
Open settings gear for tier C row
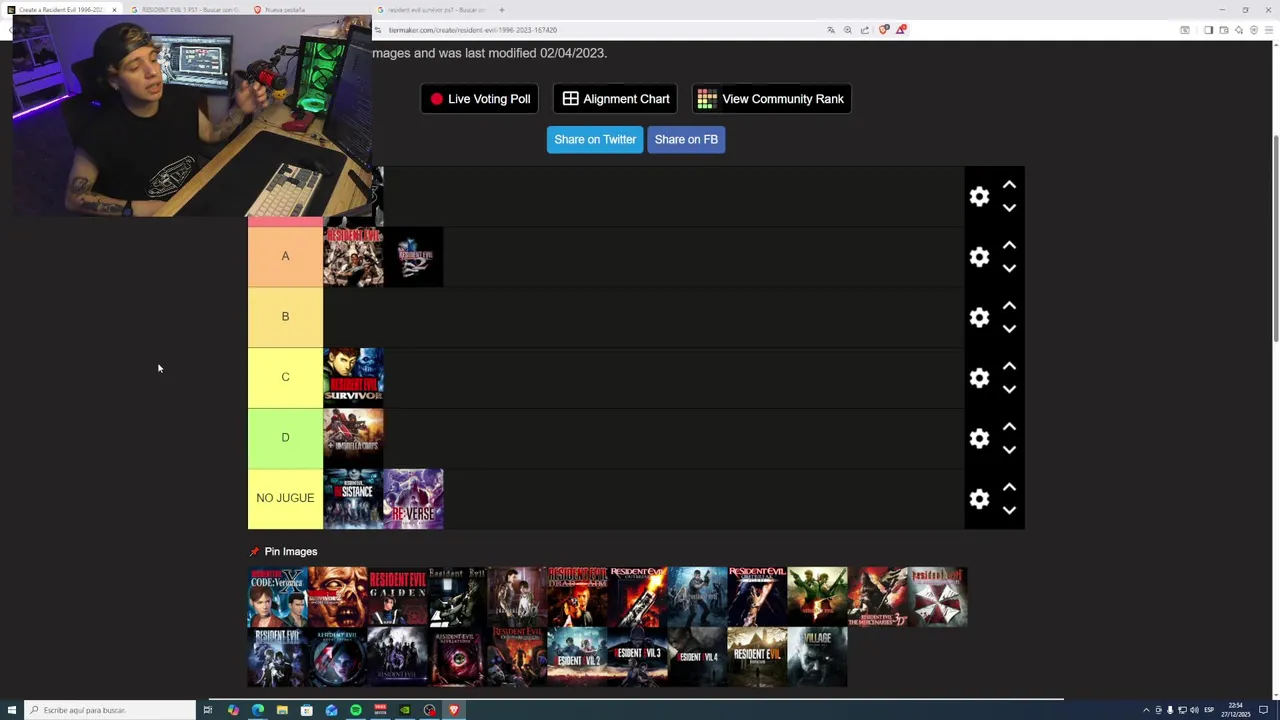[979, 378]
